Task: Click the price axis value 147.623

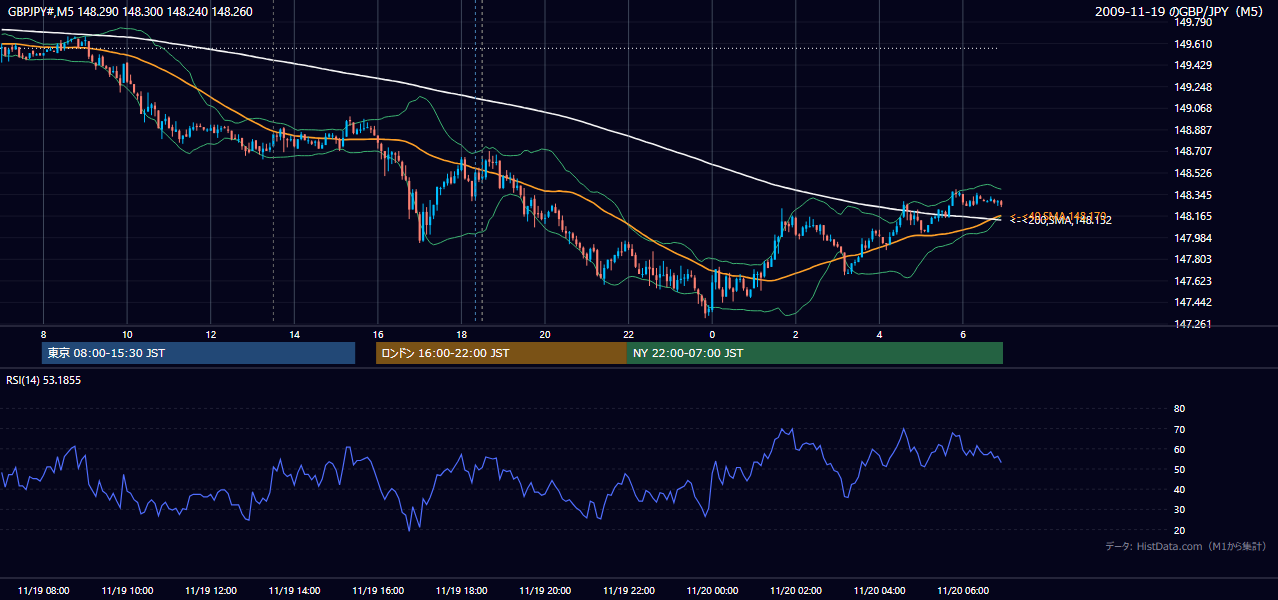Action: pyautogui.click(x=1192, y=282)
